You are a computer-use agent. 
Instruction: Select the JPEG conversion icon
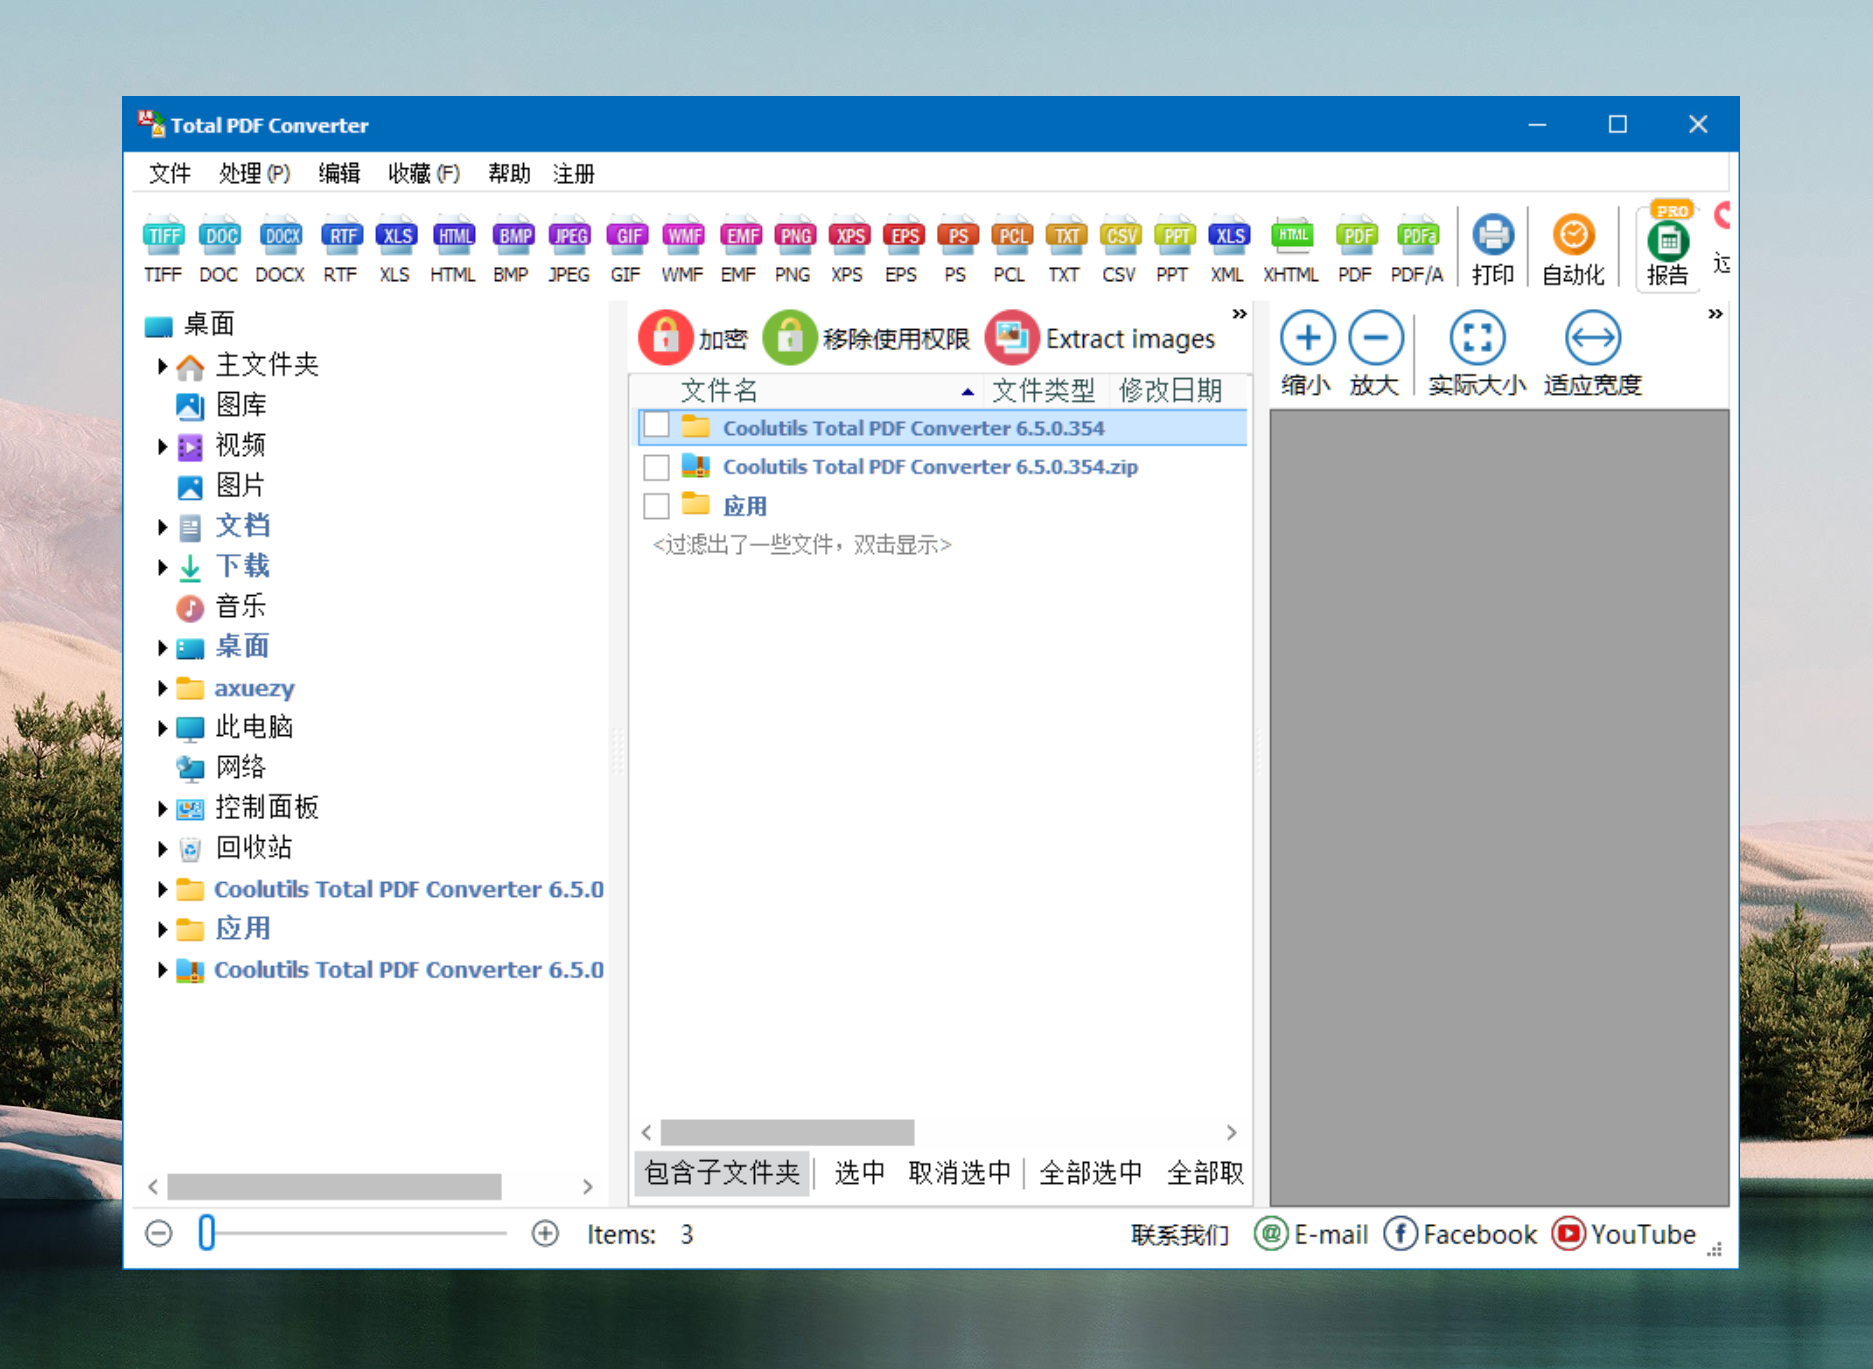(569, 248)
